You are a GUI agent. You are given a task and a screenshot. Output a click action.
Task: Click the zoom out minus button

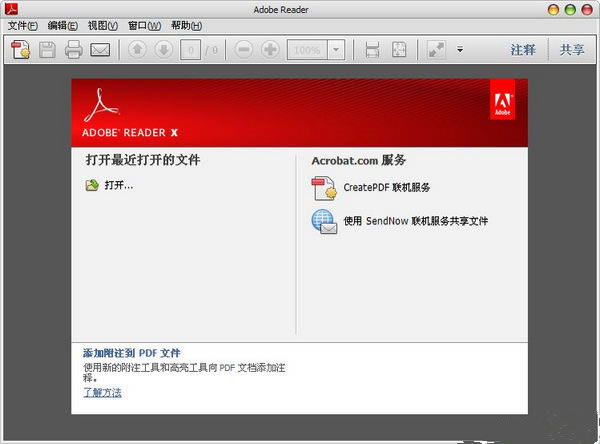tap(244, 49)
